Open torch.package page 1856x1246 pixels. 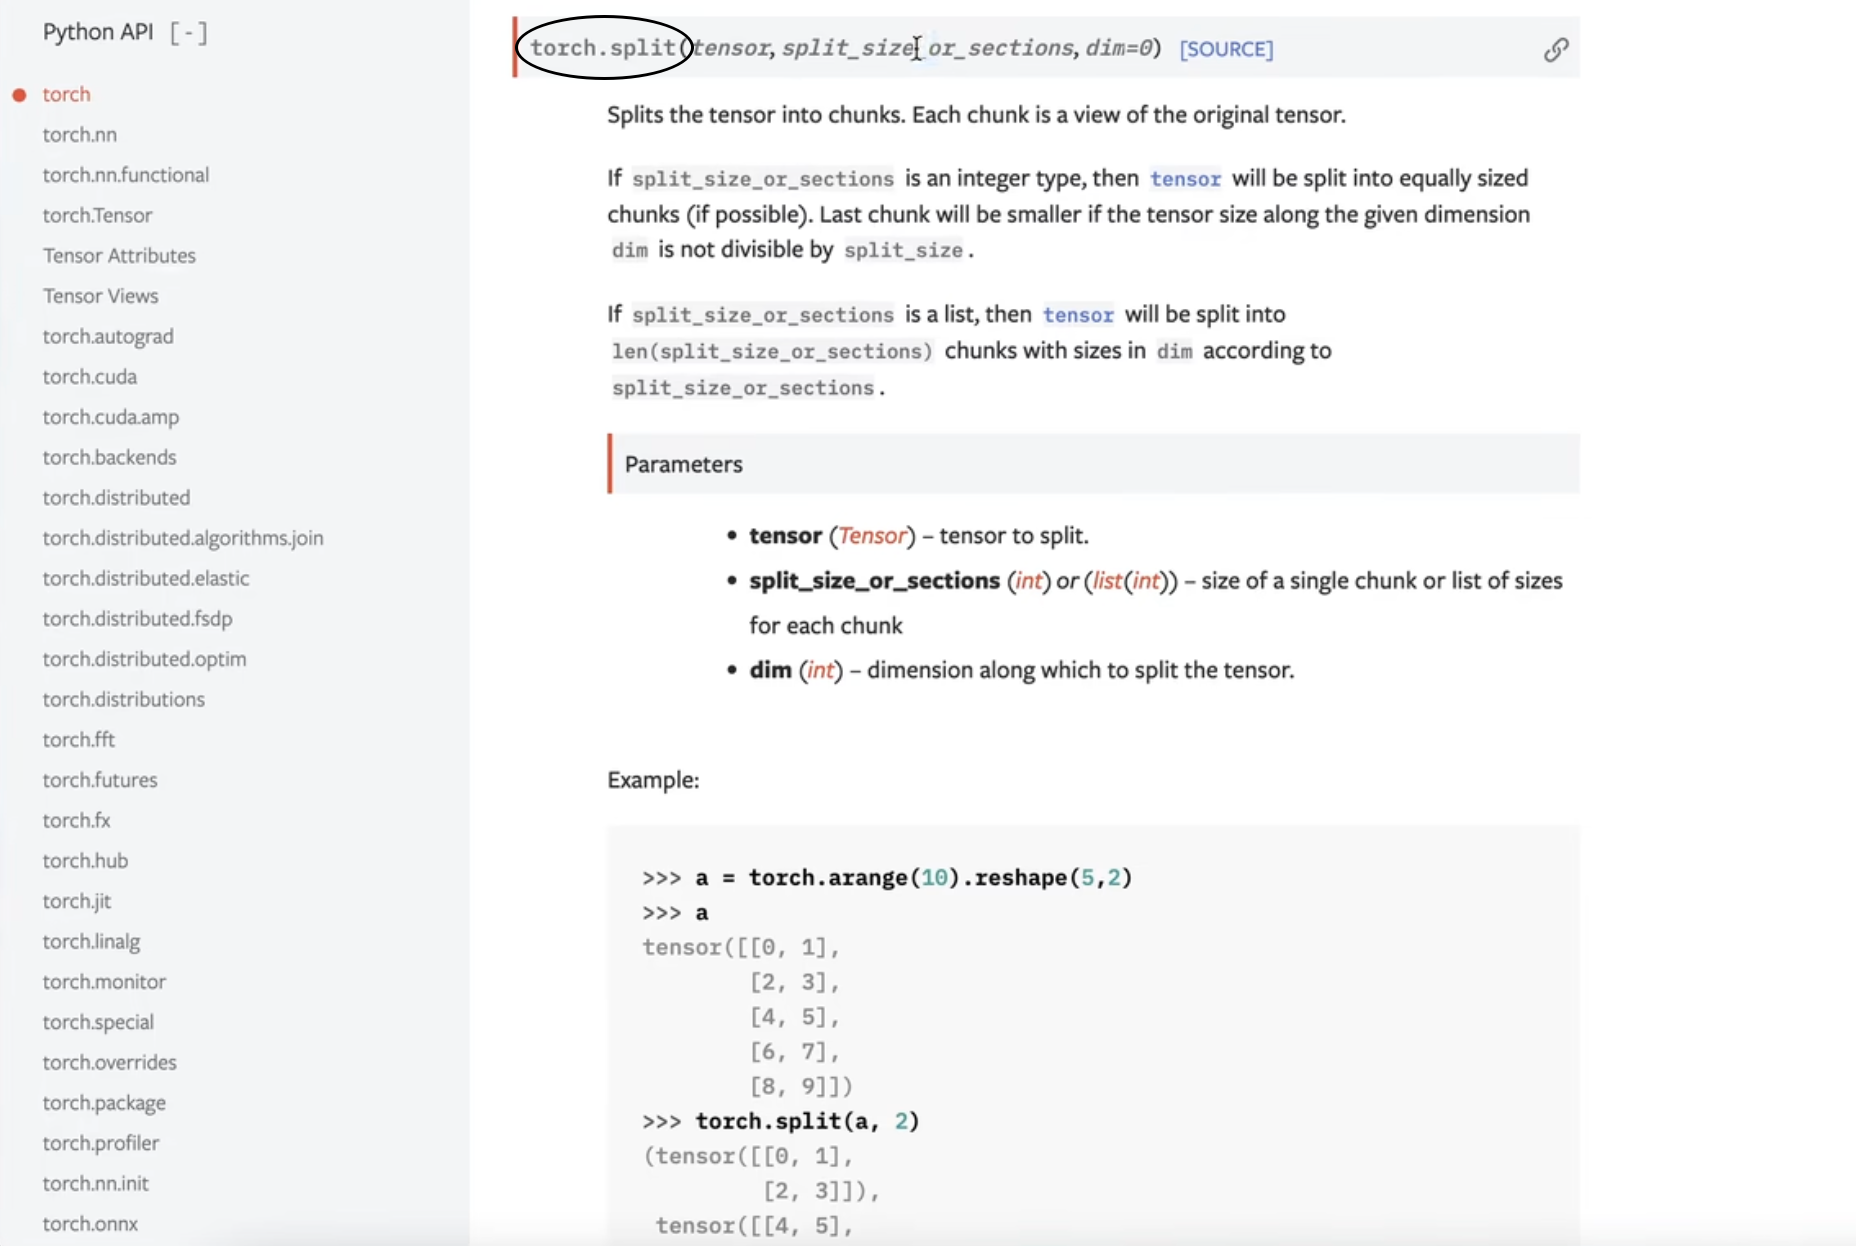104,1103
